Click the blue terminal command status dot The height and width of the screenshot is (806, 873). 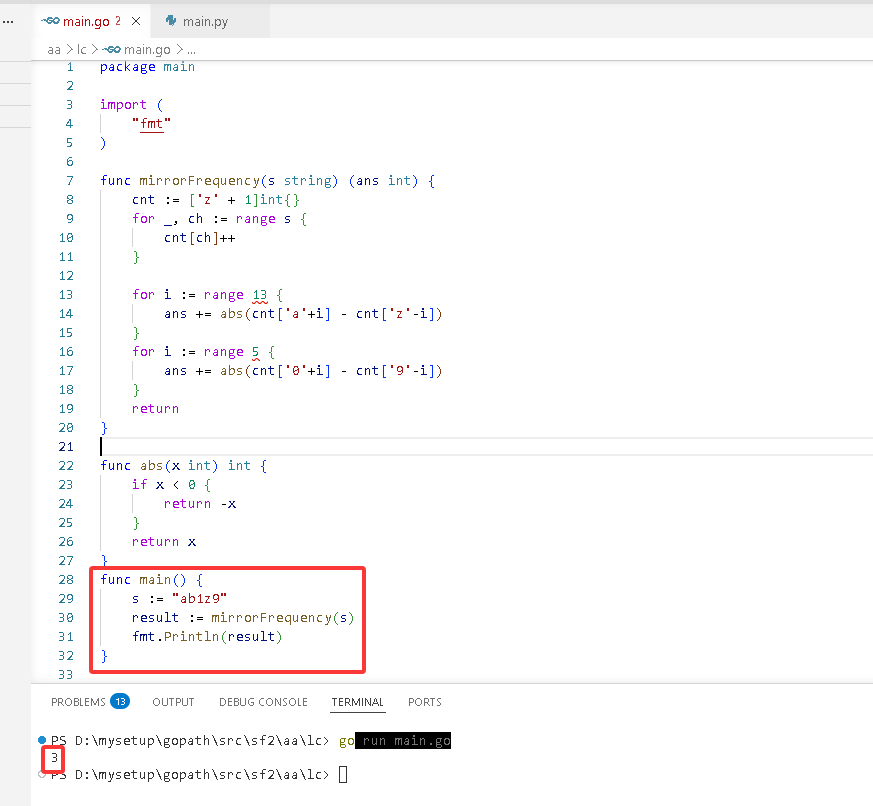pyautogui.click(x=42, y=740)
